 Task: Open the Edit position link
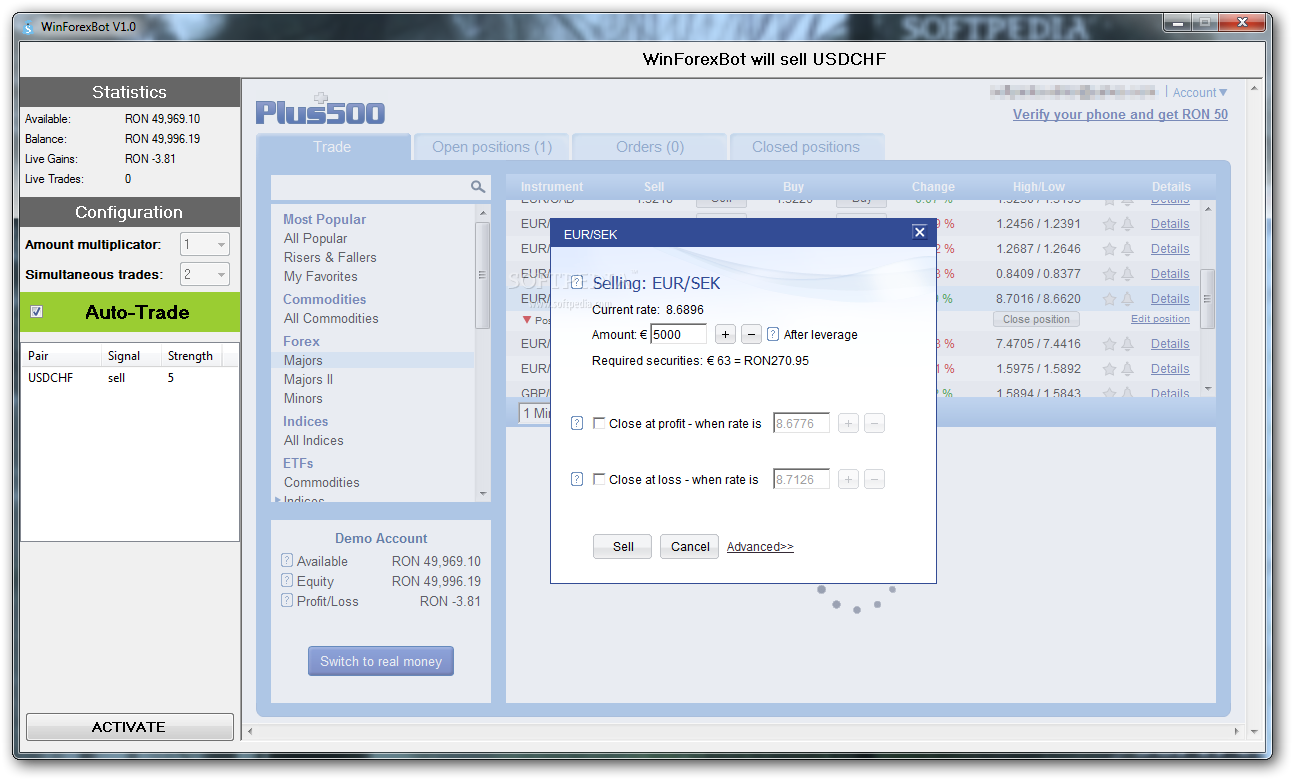1160,319
